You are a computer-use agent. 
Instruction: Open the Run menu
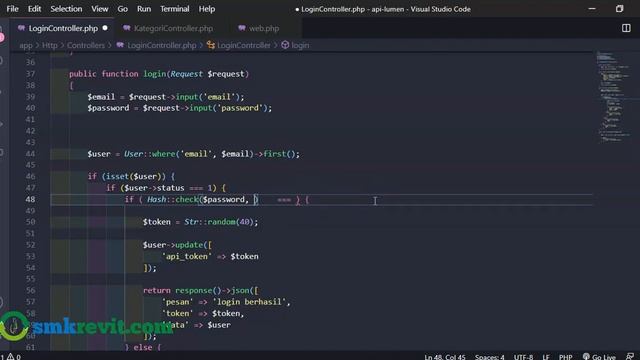(144, 9)
